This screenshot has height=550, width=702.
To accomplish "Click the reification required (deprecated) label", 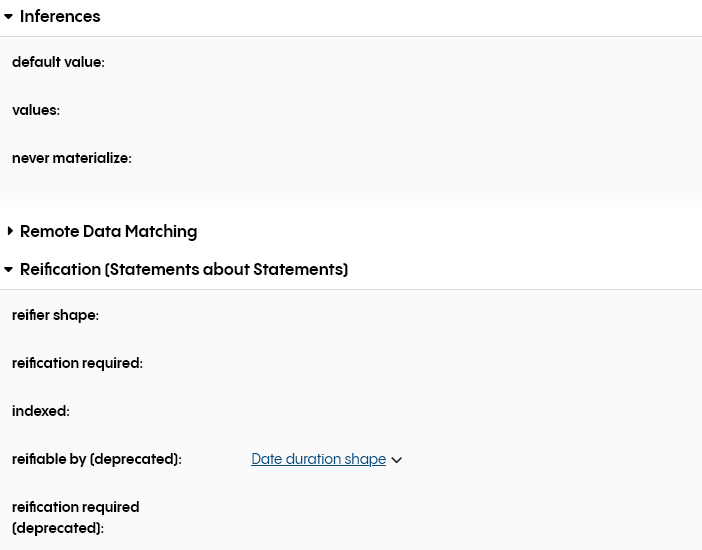I will click(x=75, y=517).
